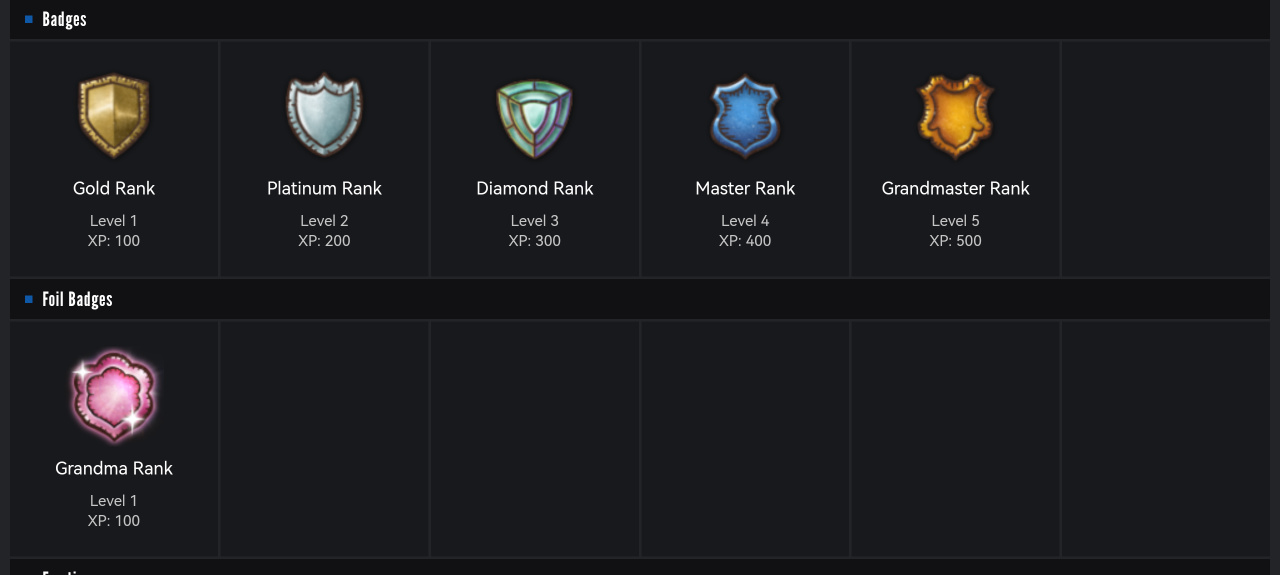This screenshot has width=1280, height=575.
Task: Click the Gold Rank shield badge icon
Action: point(114,116)
